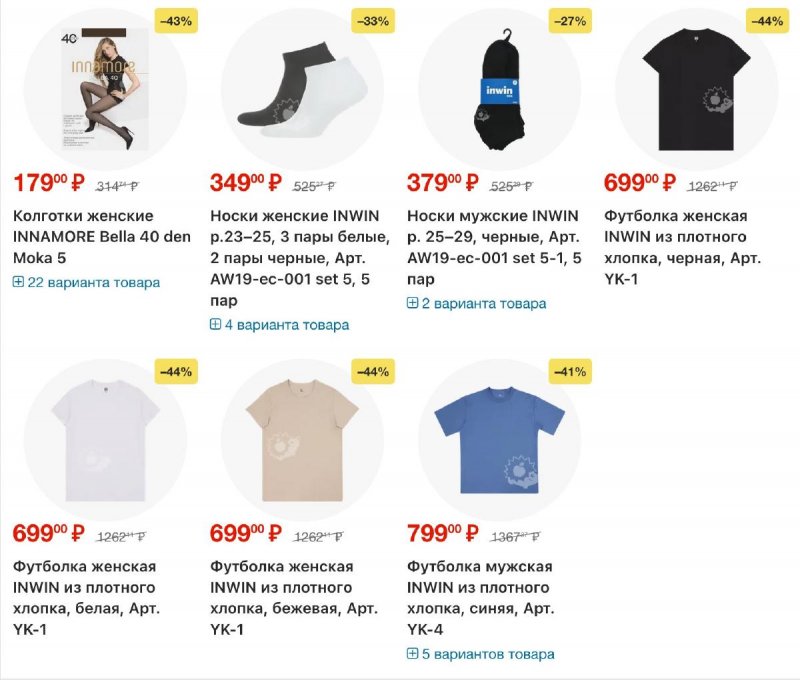Click title Футболка мужская INWIN синяя
The image size is (800, 680).
[480, 597]
